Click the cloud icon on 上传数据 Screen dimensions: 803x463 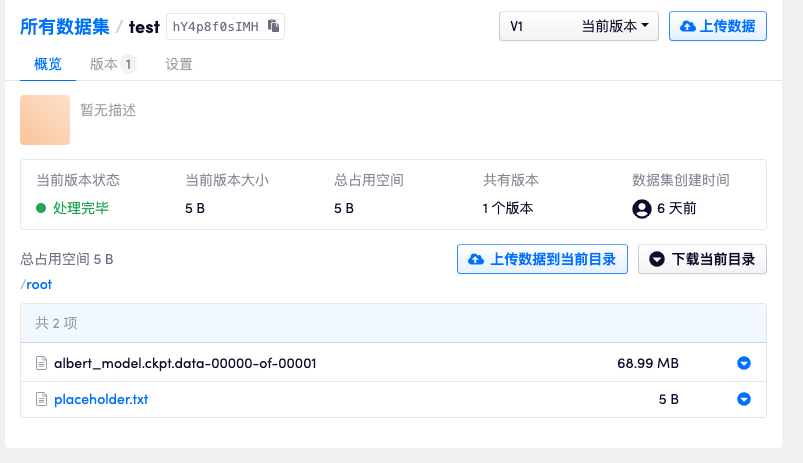pyautogui.click(x=688, y=27)
